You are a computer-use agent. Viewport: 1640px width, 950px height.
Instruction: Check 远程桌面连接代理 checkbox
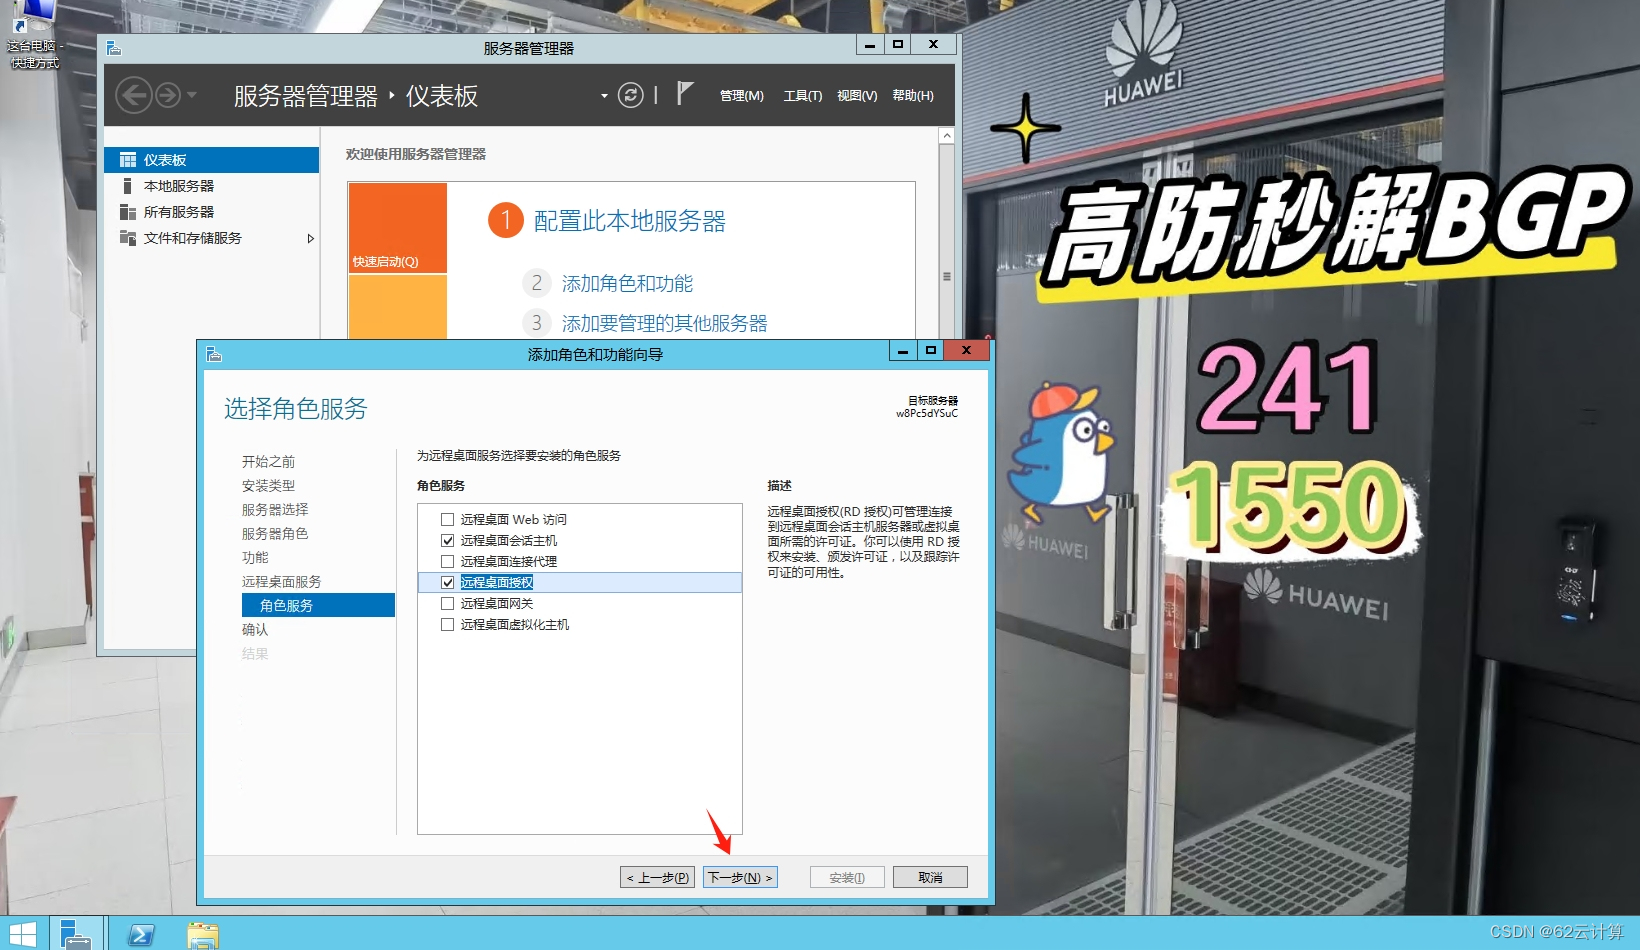(x=448, y=562)
